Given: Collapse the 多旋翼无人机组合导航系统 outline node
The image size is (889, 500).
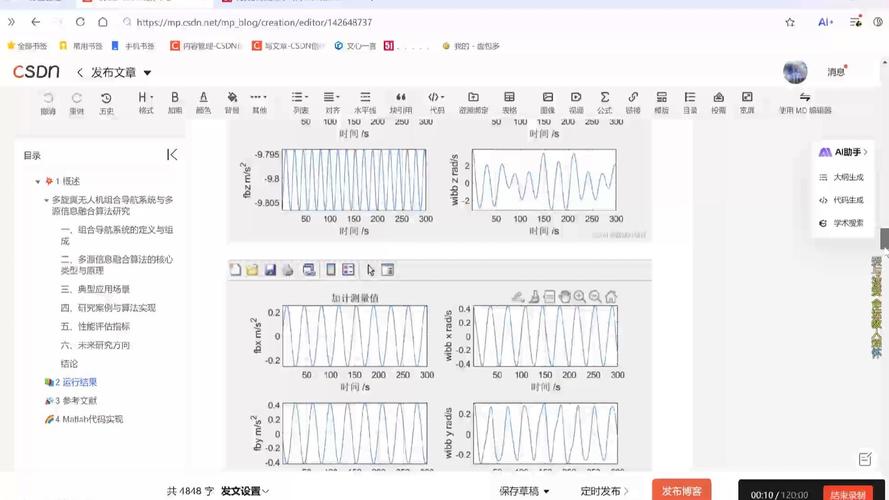Looking at the screenshot, I should click(46, 200).
